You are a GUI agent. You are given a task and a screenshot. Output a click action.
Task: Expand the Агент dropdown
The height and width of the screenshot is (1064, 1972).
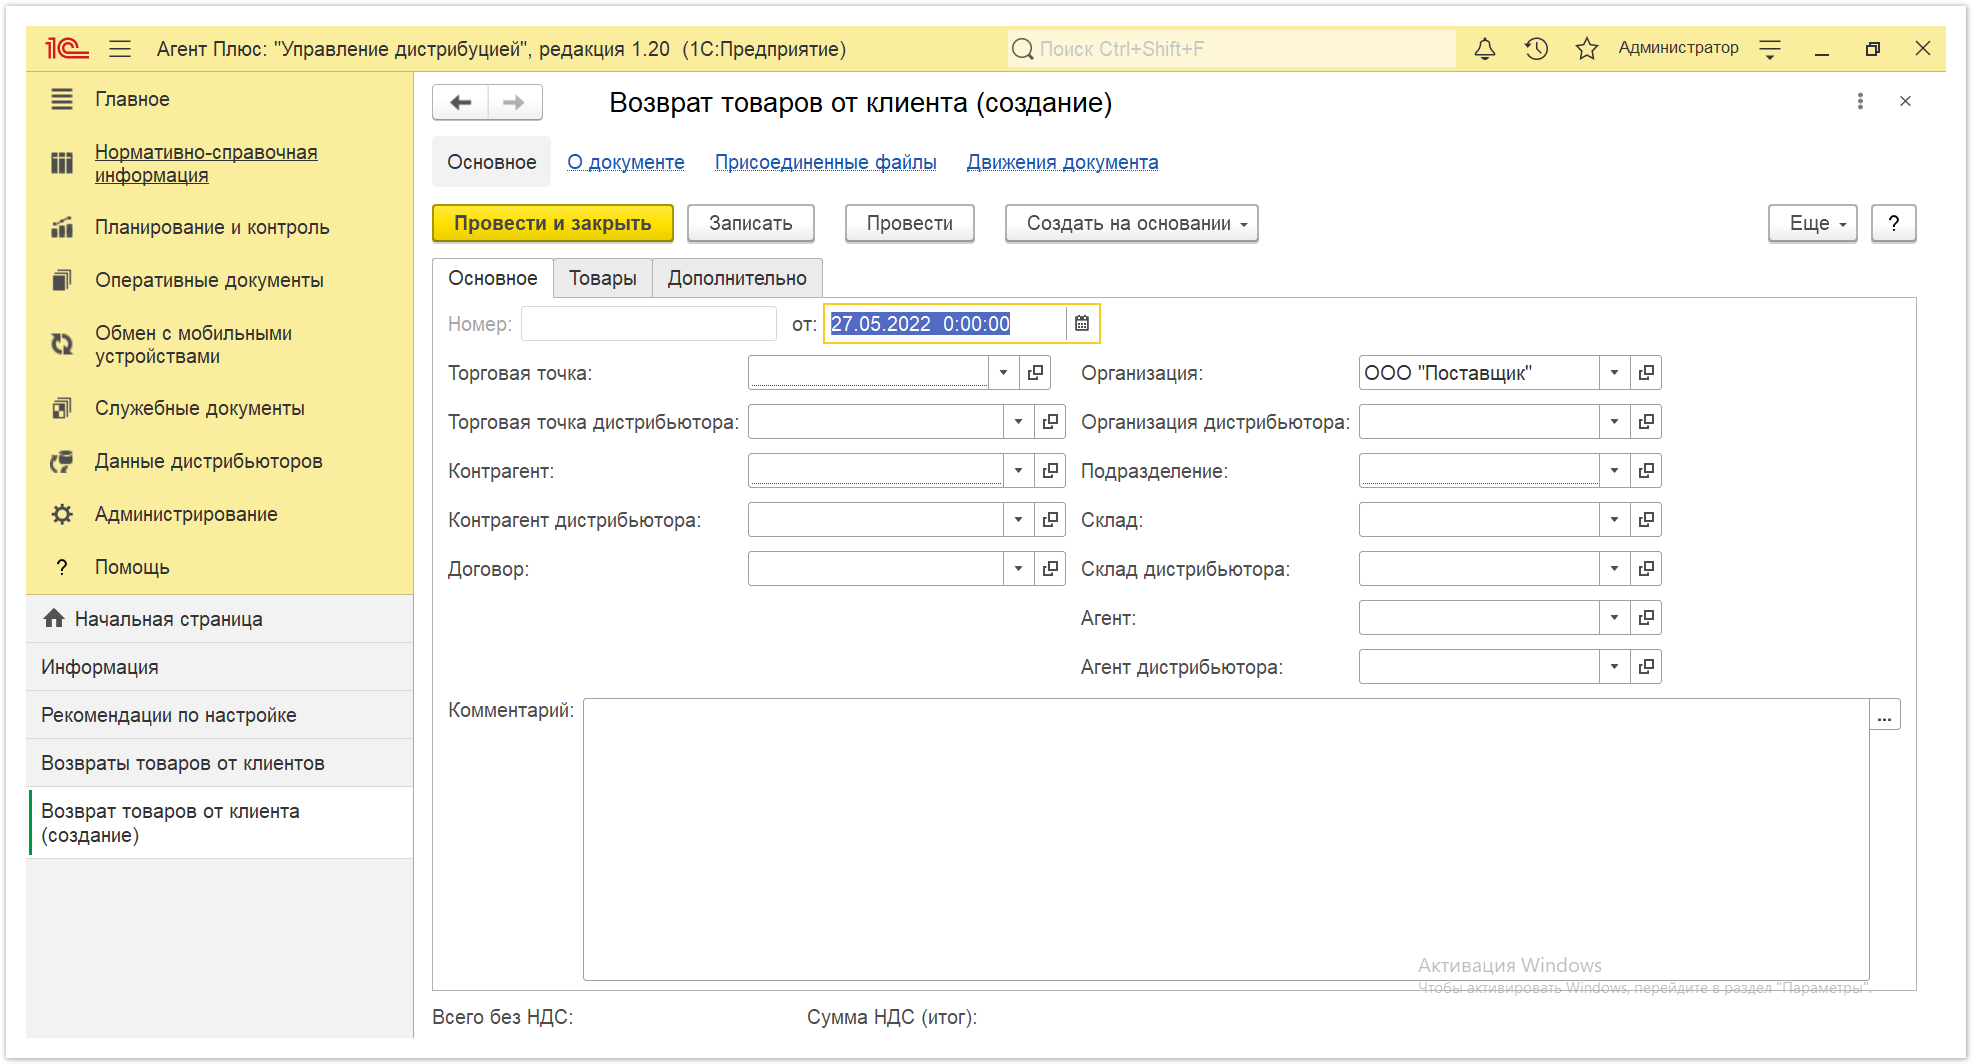pyautogui.click(x=1614, y=618)
